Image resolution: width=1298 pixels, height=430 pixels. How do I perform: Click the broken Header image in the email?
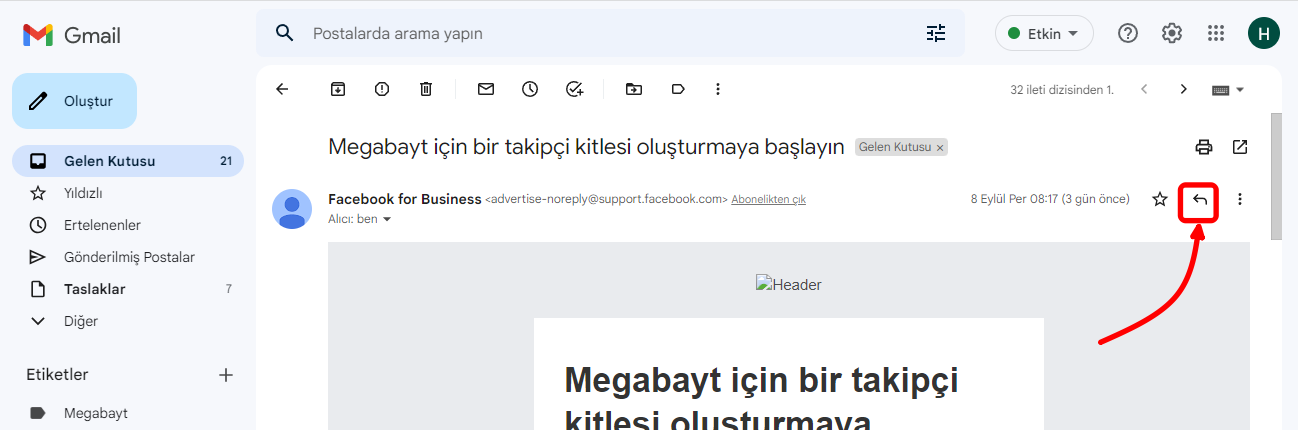788,285
